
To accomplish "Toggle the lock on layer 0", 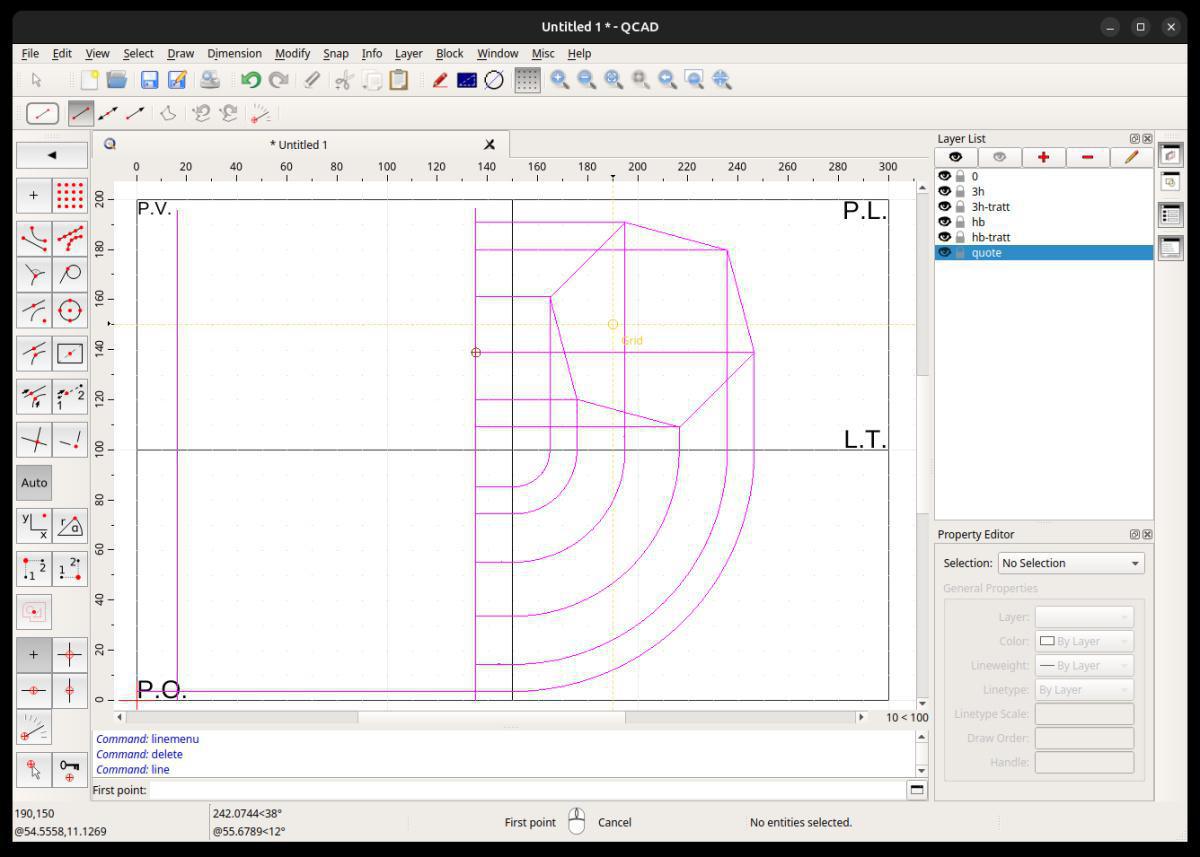I will coord(960,176).
